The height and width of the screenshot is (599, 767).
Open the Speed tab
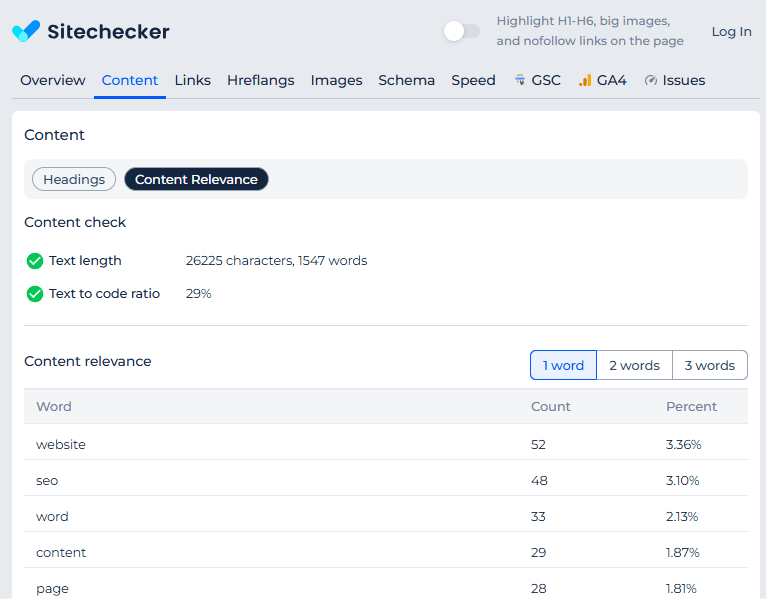pos(474,80)
